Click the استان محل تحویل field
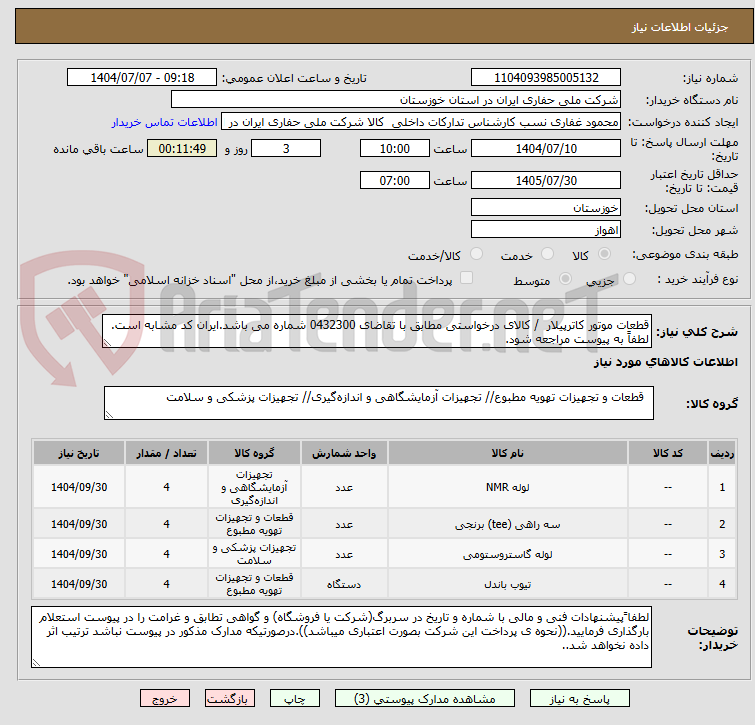Image resolution: width=755 pixels, height=725 pixels. pyautogui.click(x=545, y=208)
